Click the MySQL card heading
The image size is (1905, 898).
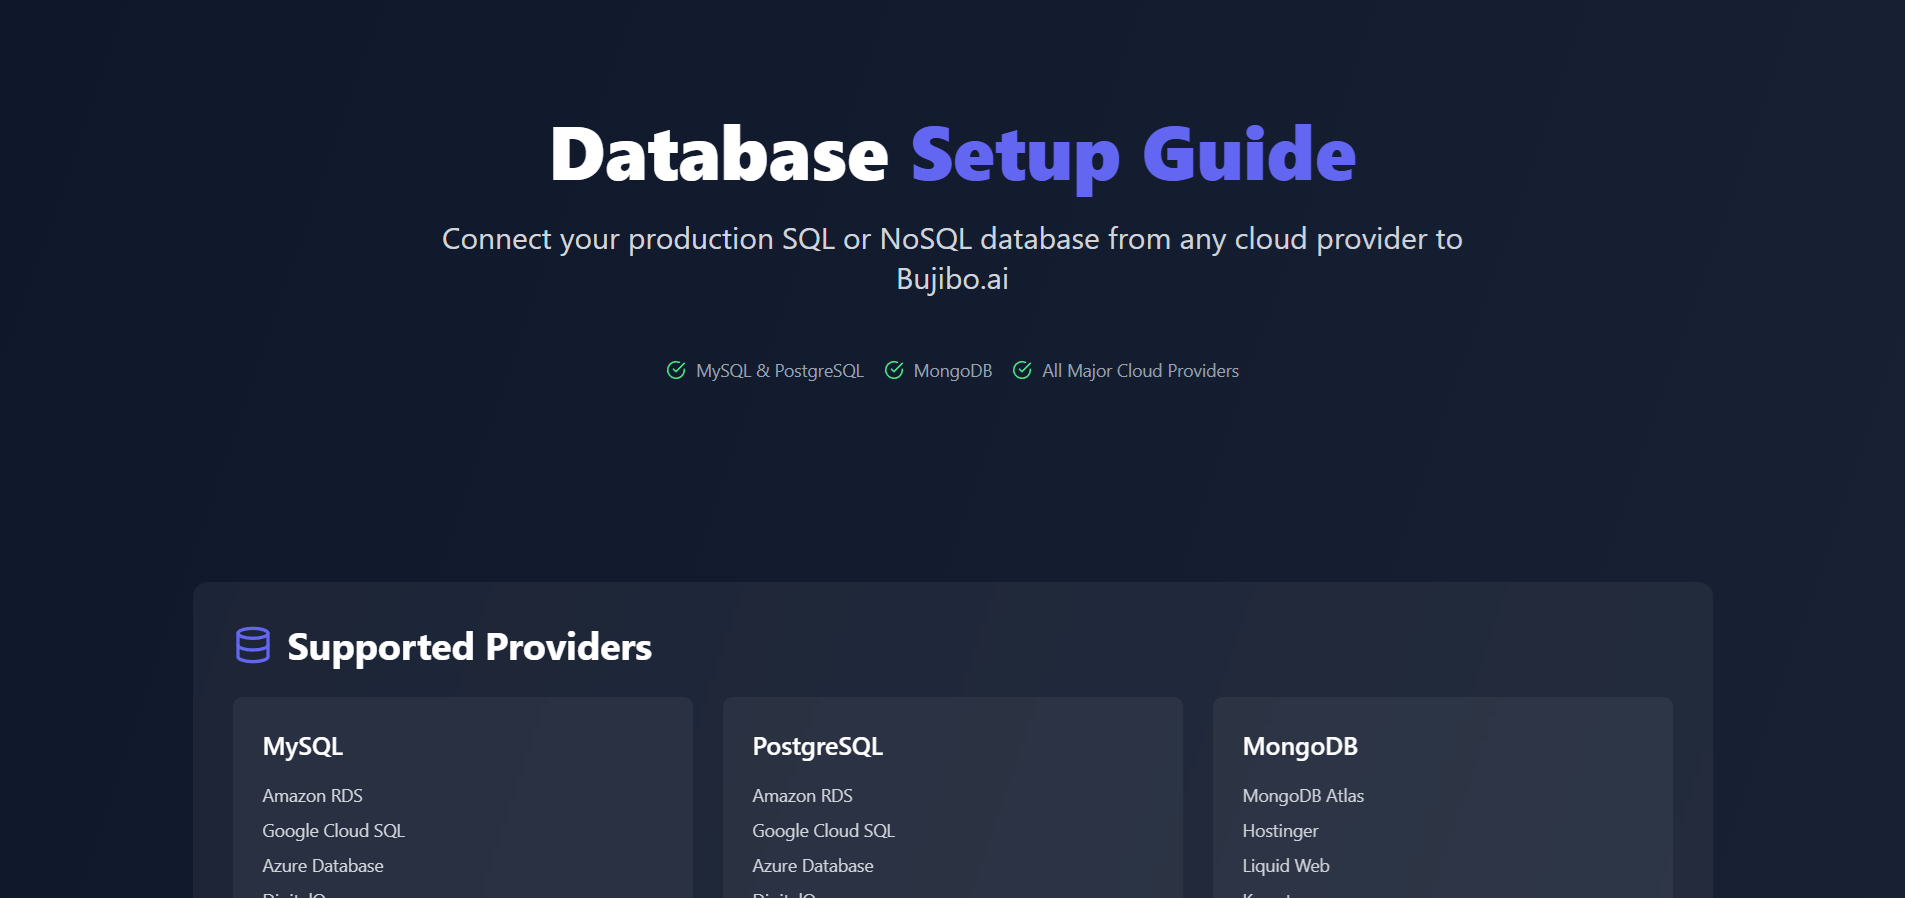303,747
